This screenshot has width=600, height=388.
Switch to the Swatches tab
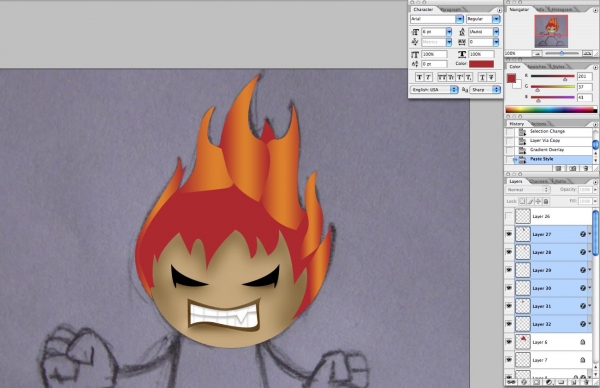[x=537, y=67]
